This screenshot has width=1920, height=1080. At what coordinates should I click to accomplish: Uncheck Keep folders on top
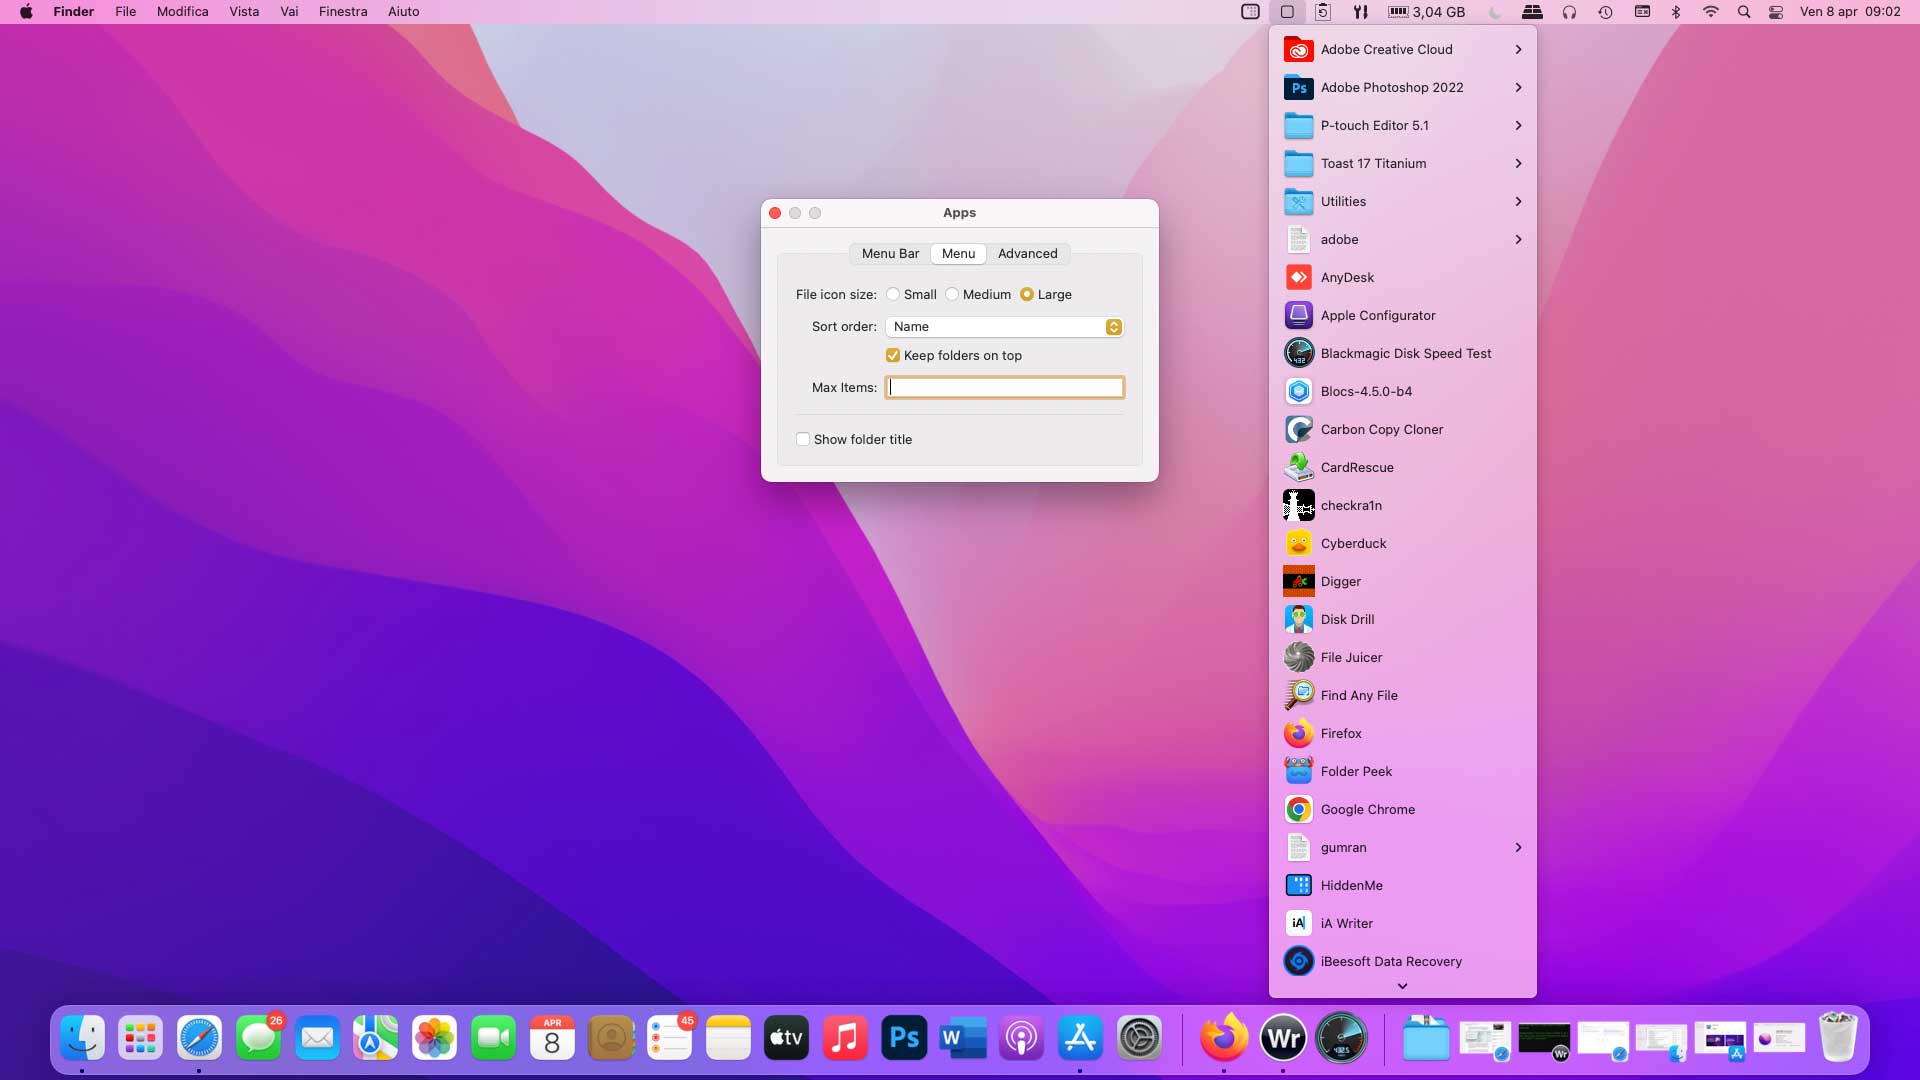point(893,355)
